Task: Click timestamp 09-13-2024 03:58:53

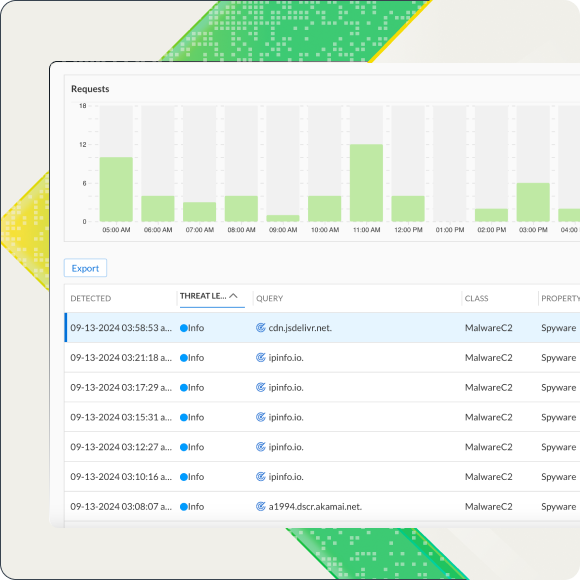Action: click(121, 328)
